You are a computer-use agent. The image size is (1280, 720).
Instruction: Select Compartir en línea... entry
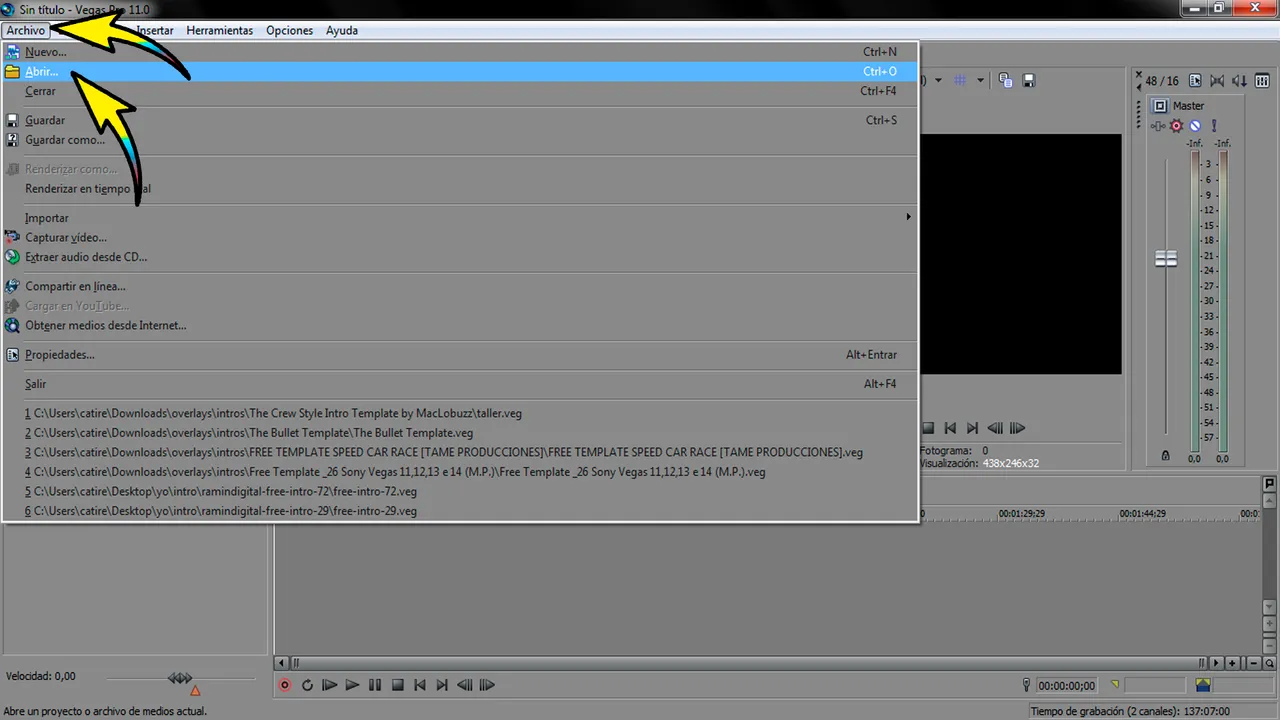click(460, 286)
